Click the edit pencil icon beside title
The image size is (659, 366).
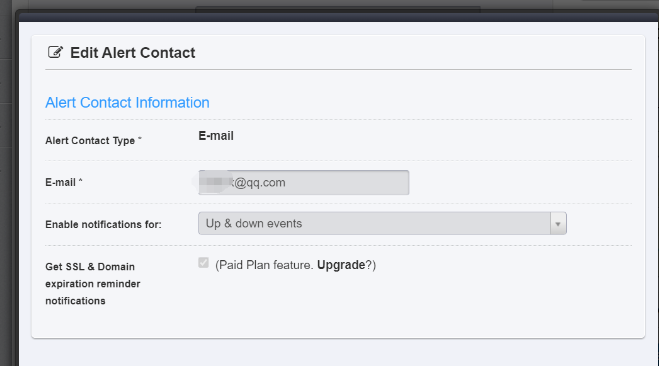55,52
